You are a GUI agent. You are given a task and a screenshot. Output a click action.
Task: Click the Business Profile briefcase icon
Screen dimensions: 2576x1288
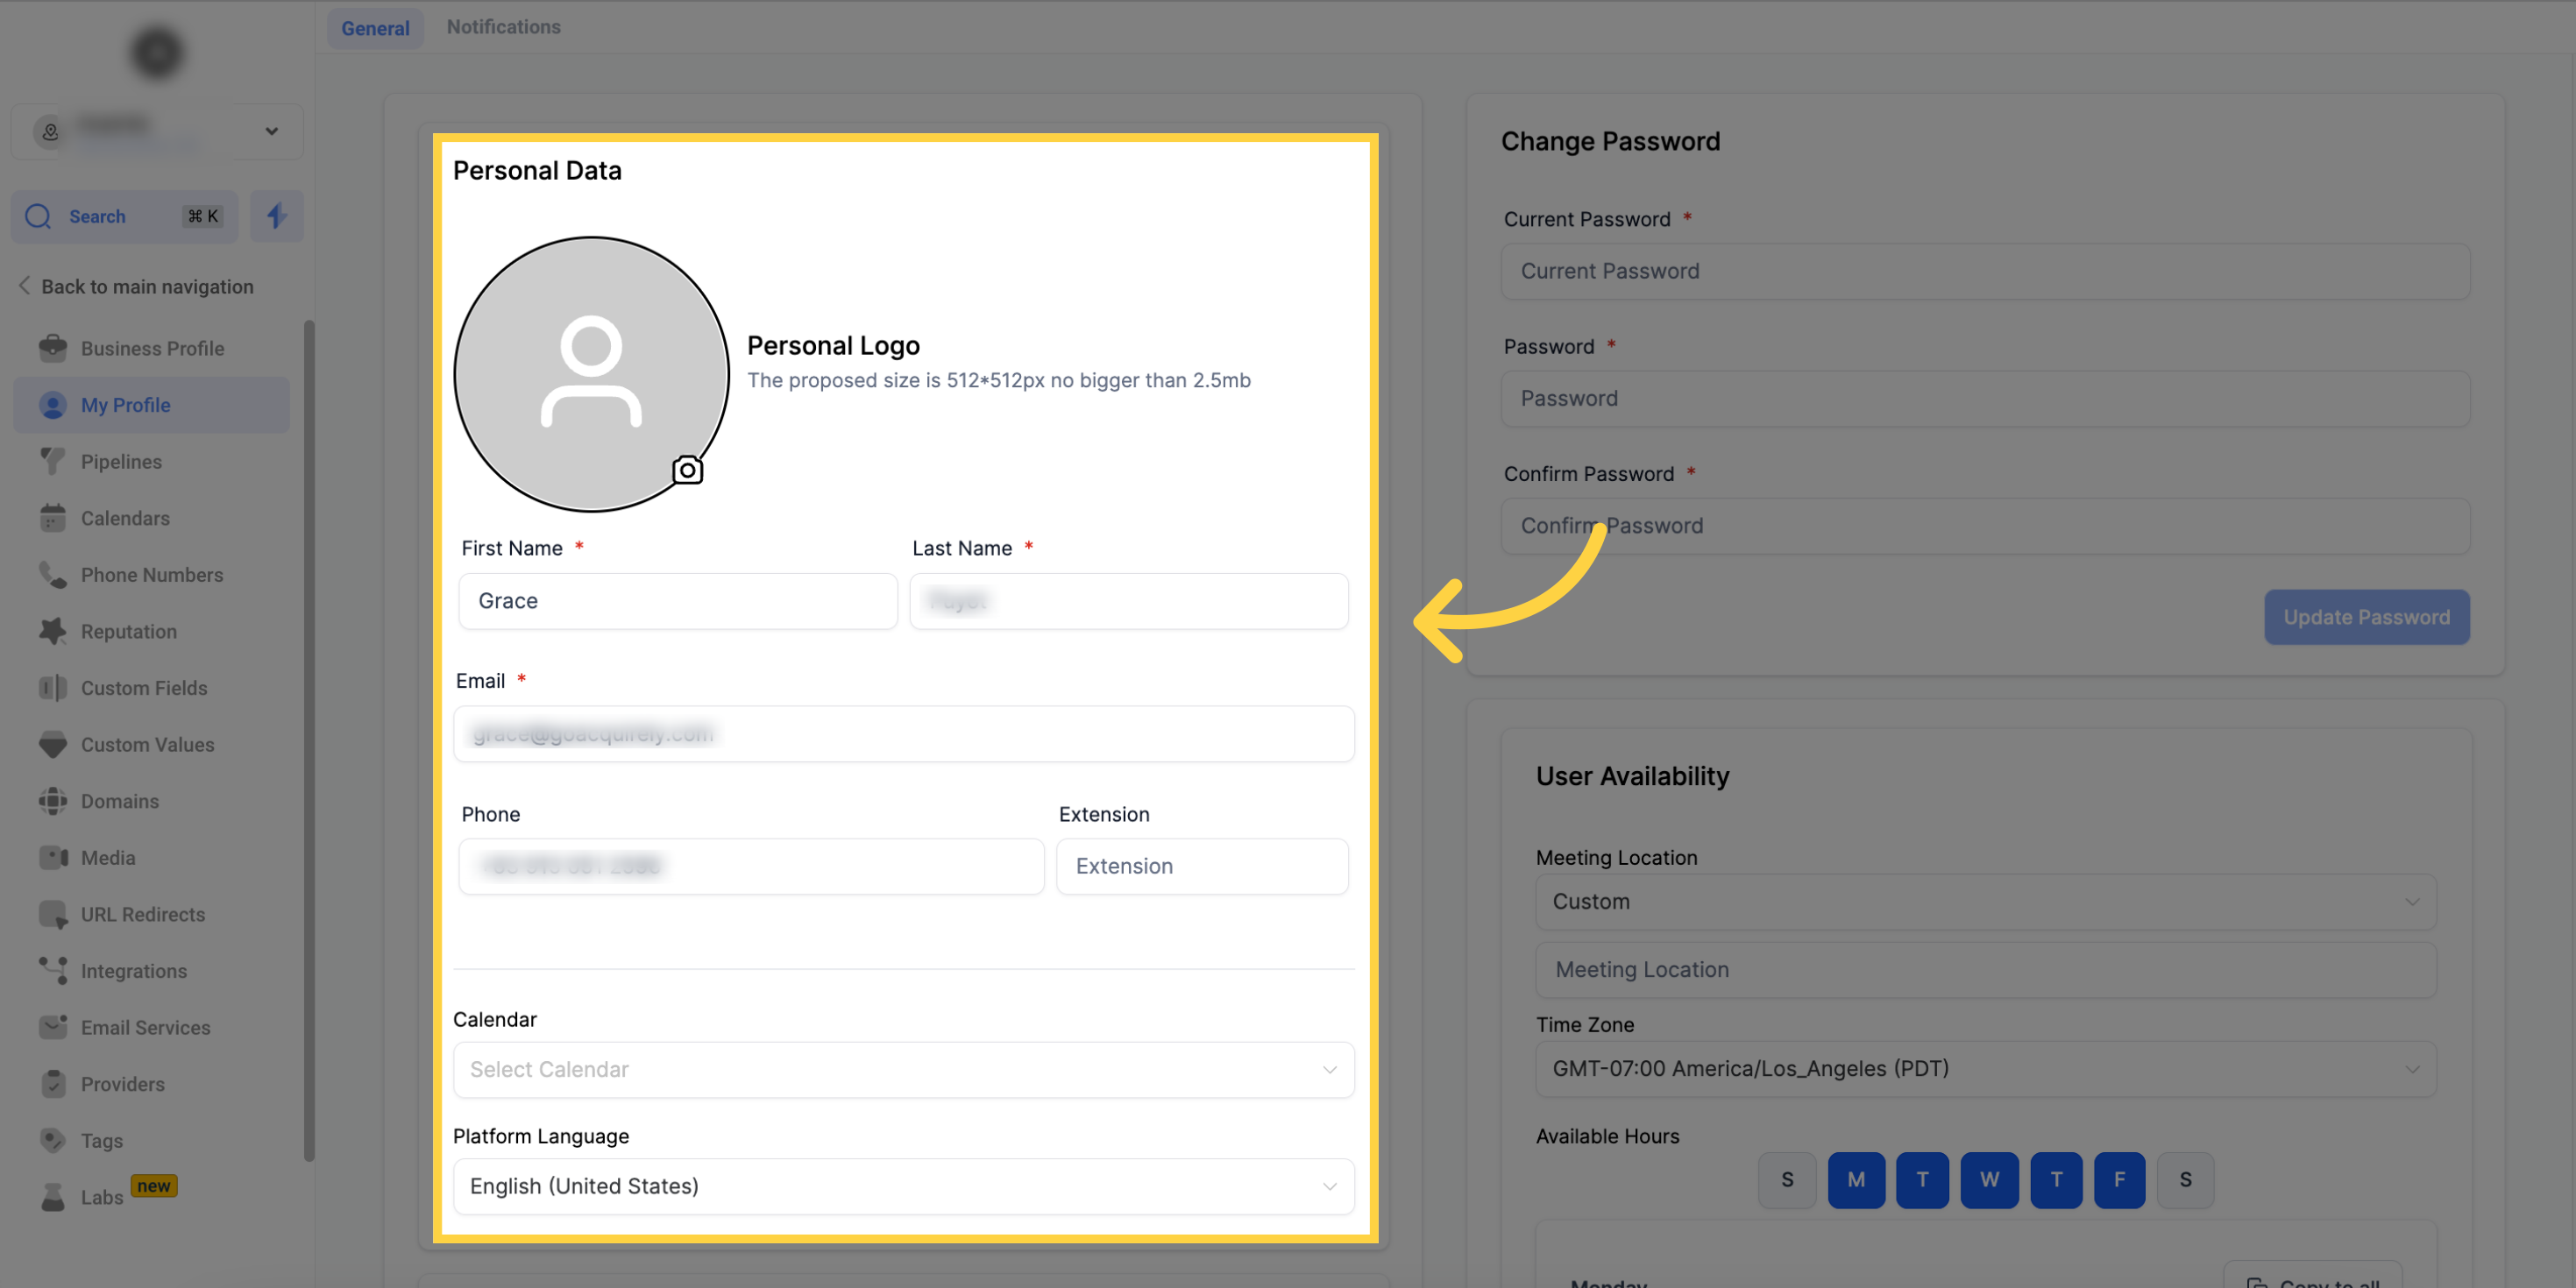click(x=53, y=348)
